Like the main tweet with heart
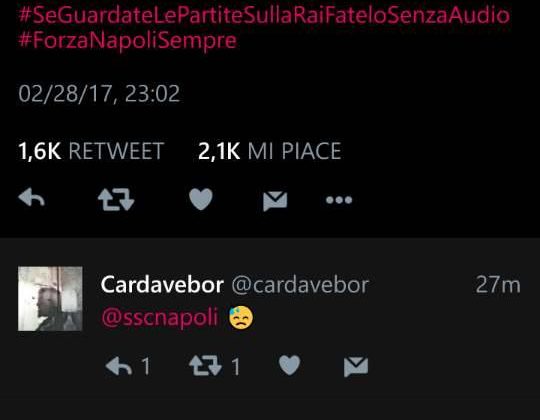 point(201,199)
